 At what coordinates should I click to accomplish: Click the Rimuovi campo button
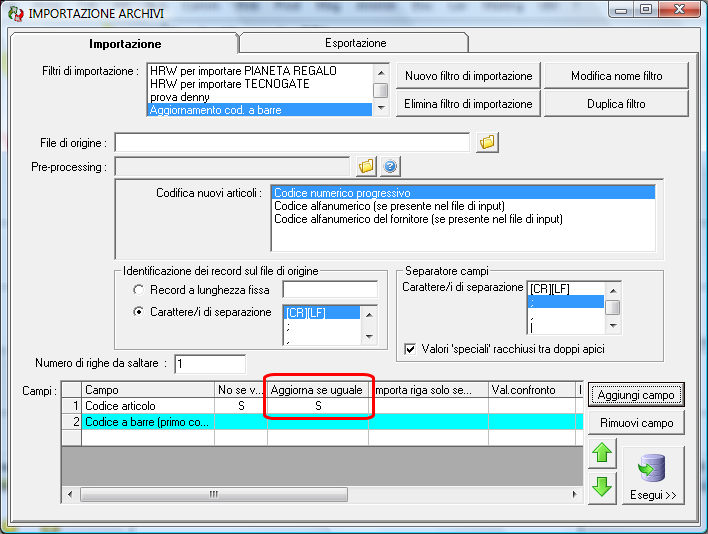[636, 423]
